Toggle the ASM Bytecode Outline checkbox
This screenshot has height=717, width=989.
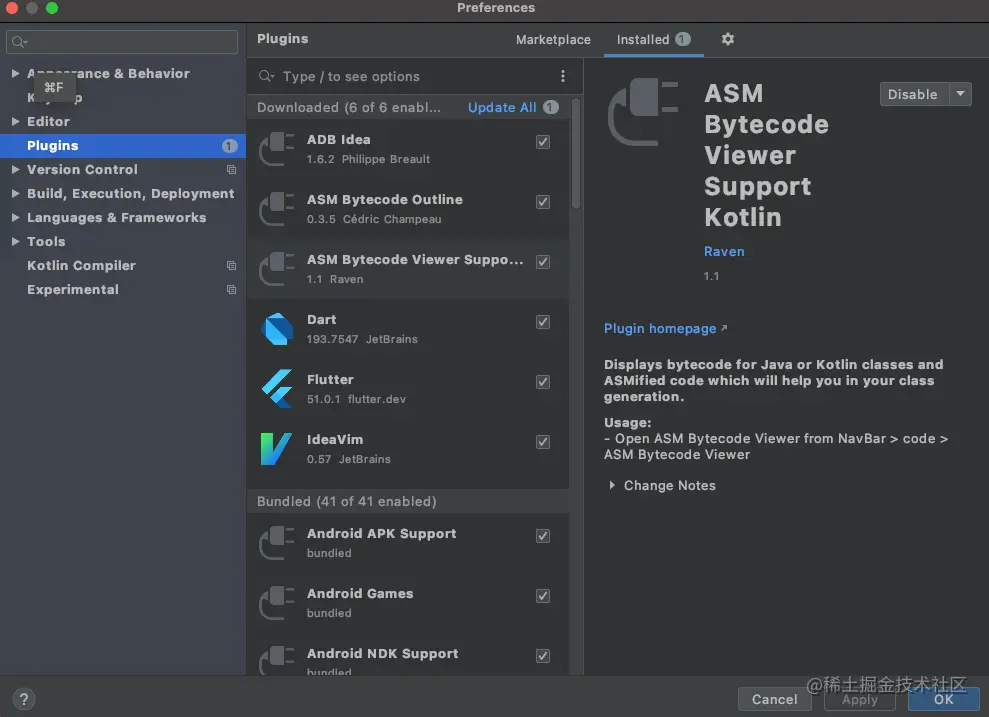point(542,202)
